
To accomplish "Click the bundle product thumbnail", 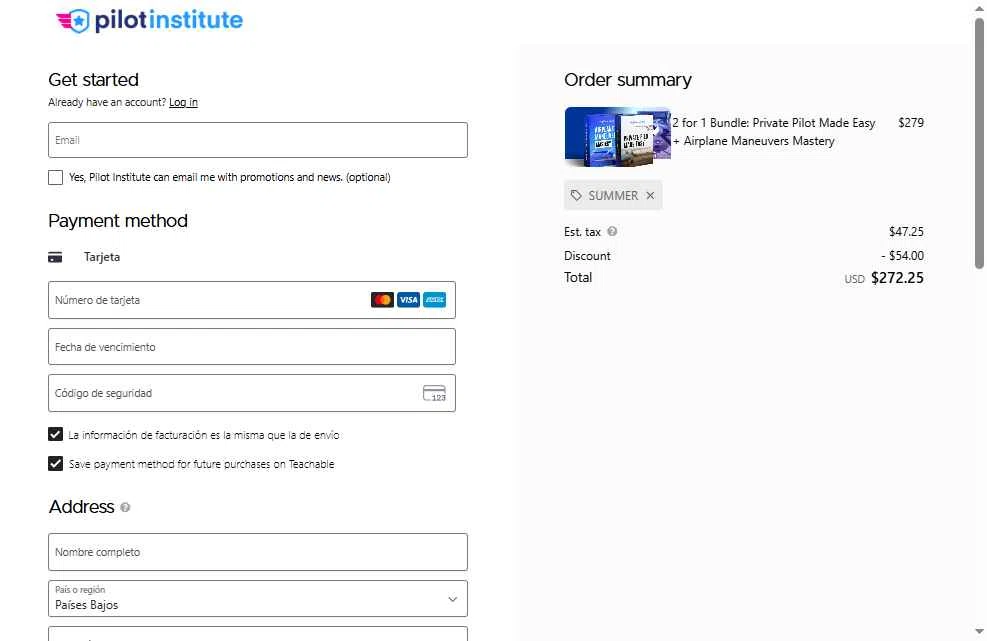I will click(x=618, y=137).
